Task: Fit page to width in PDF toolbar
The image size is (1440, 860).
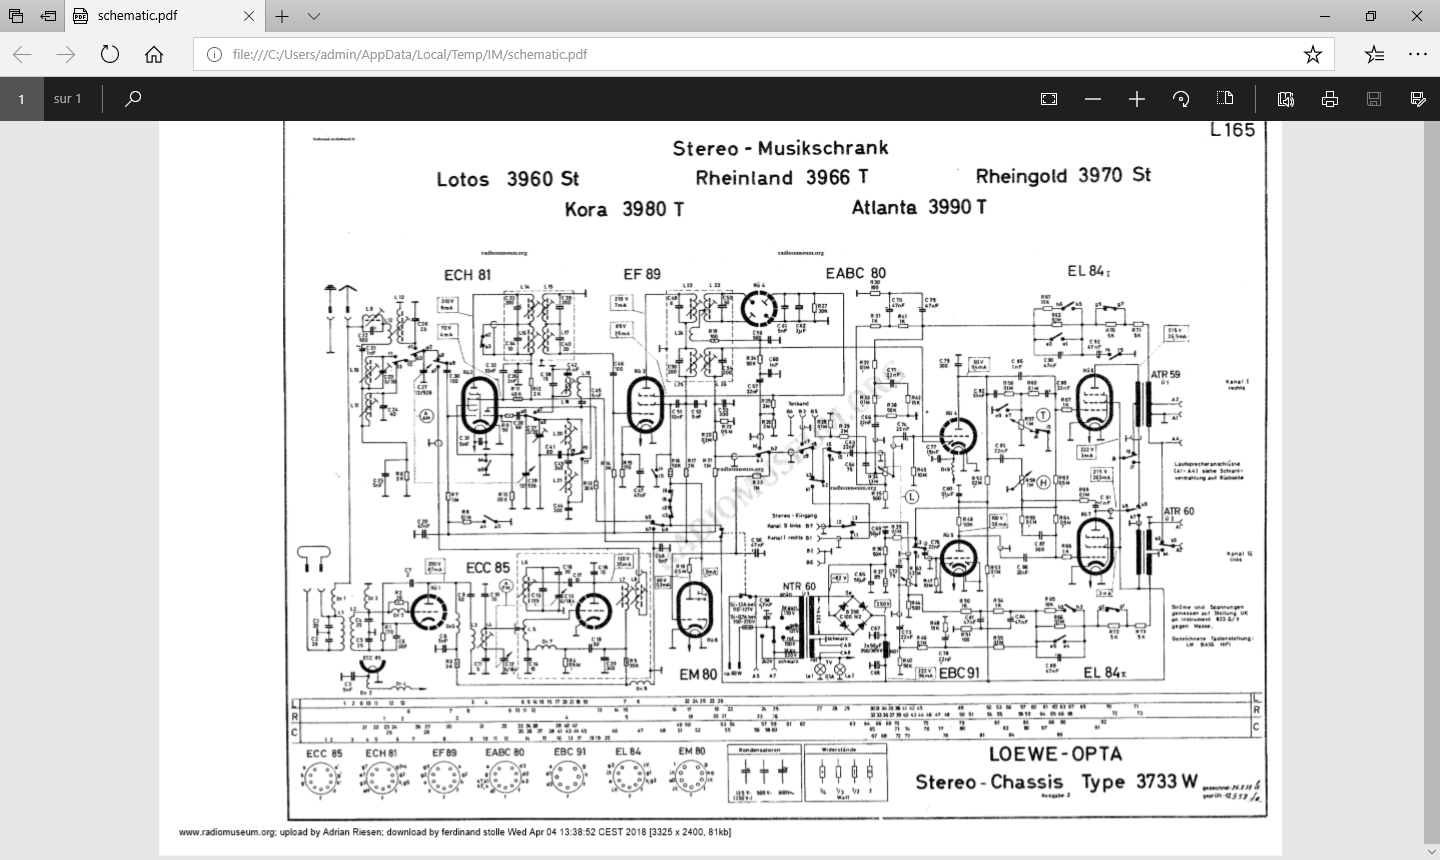Action: point(1049,99)
